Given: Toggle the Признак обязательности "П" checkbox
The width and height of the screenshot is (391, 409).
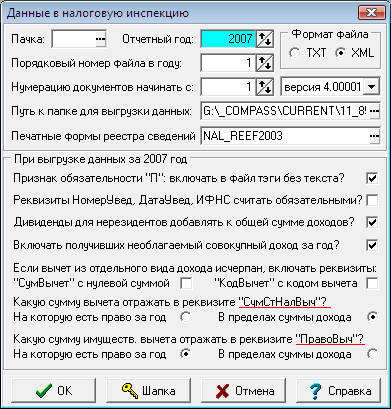Looking at the screenshot, I should click(x=372, y=178).
